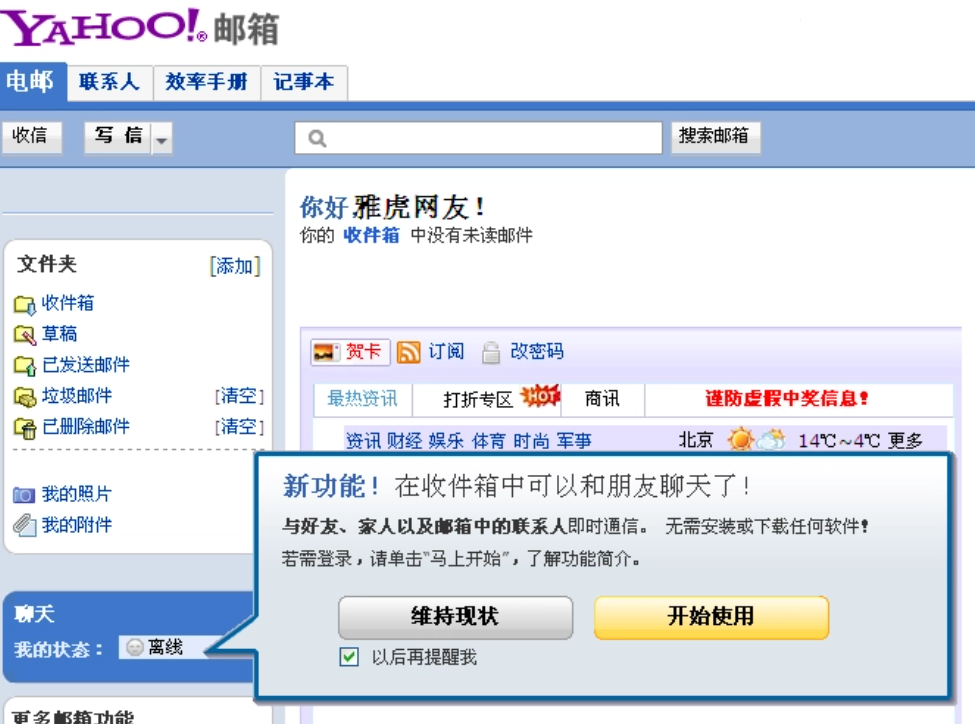Viewport: 975px width, 724px height.
Task: Click the greeting card image icon
Action: [326, 352]
